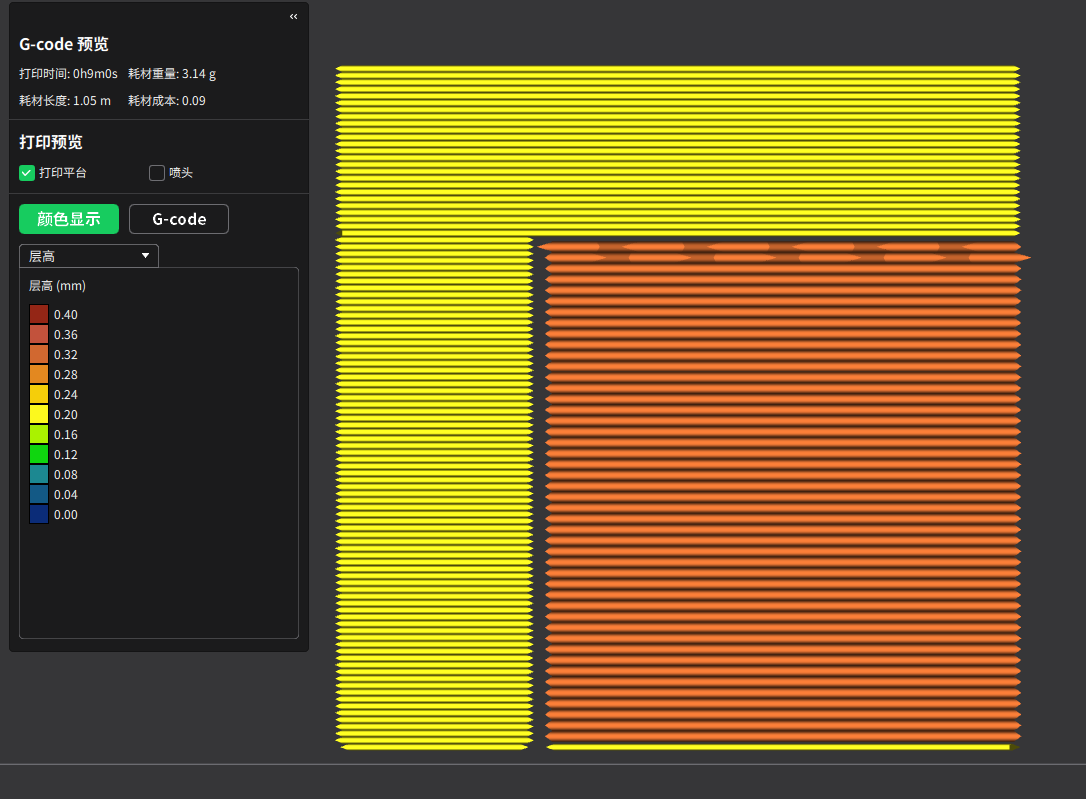Screen dimensions: 1086x799
Task: Click the 层高 (mm) legend title
Action: coord(57,286)
